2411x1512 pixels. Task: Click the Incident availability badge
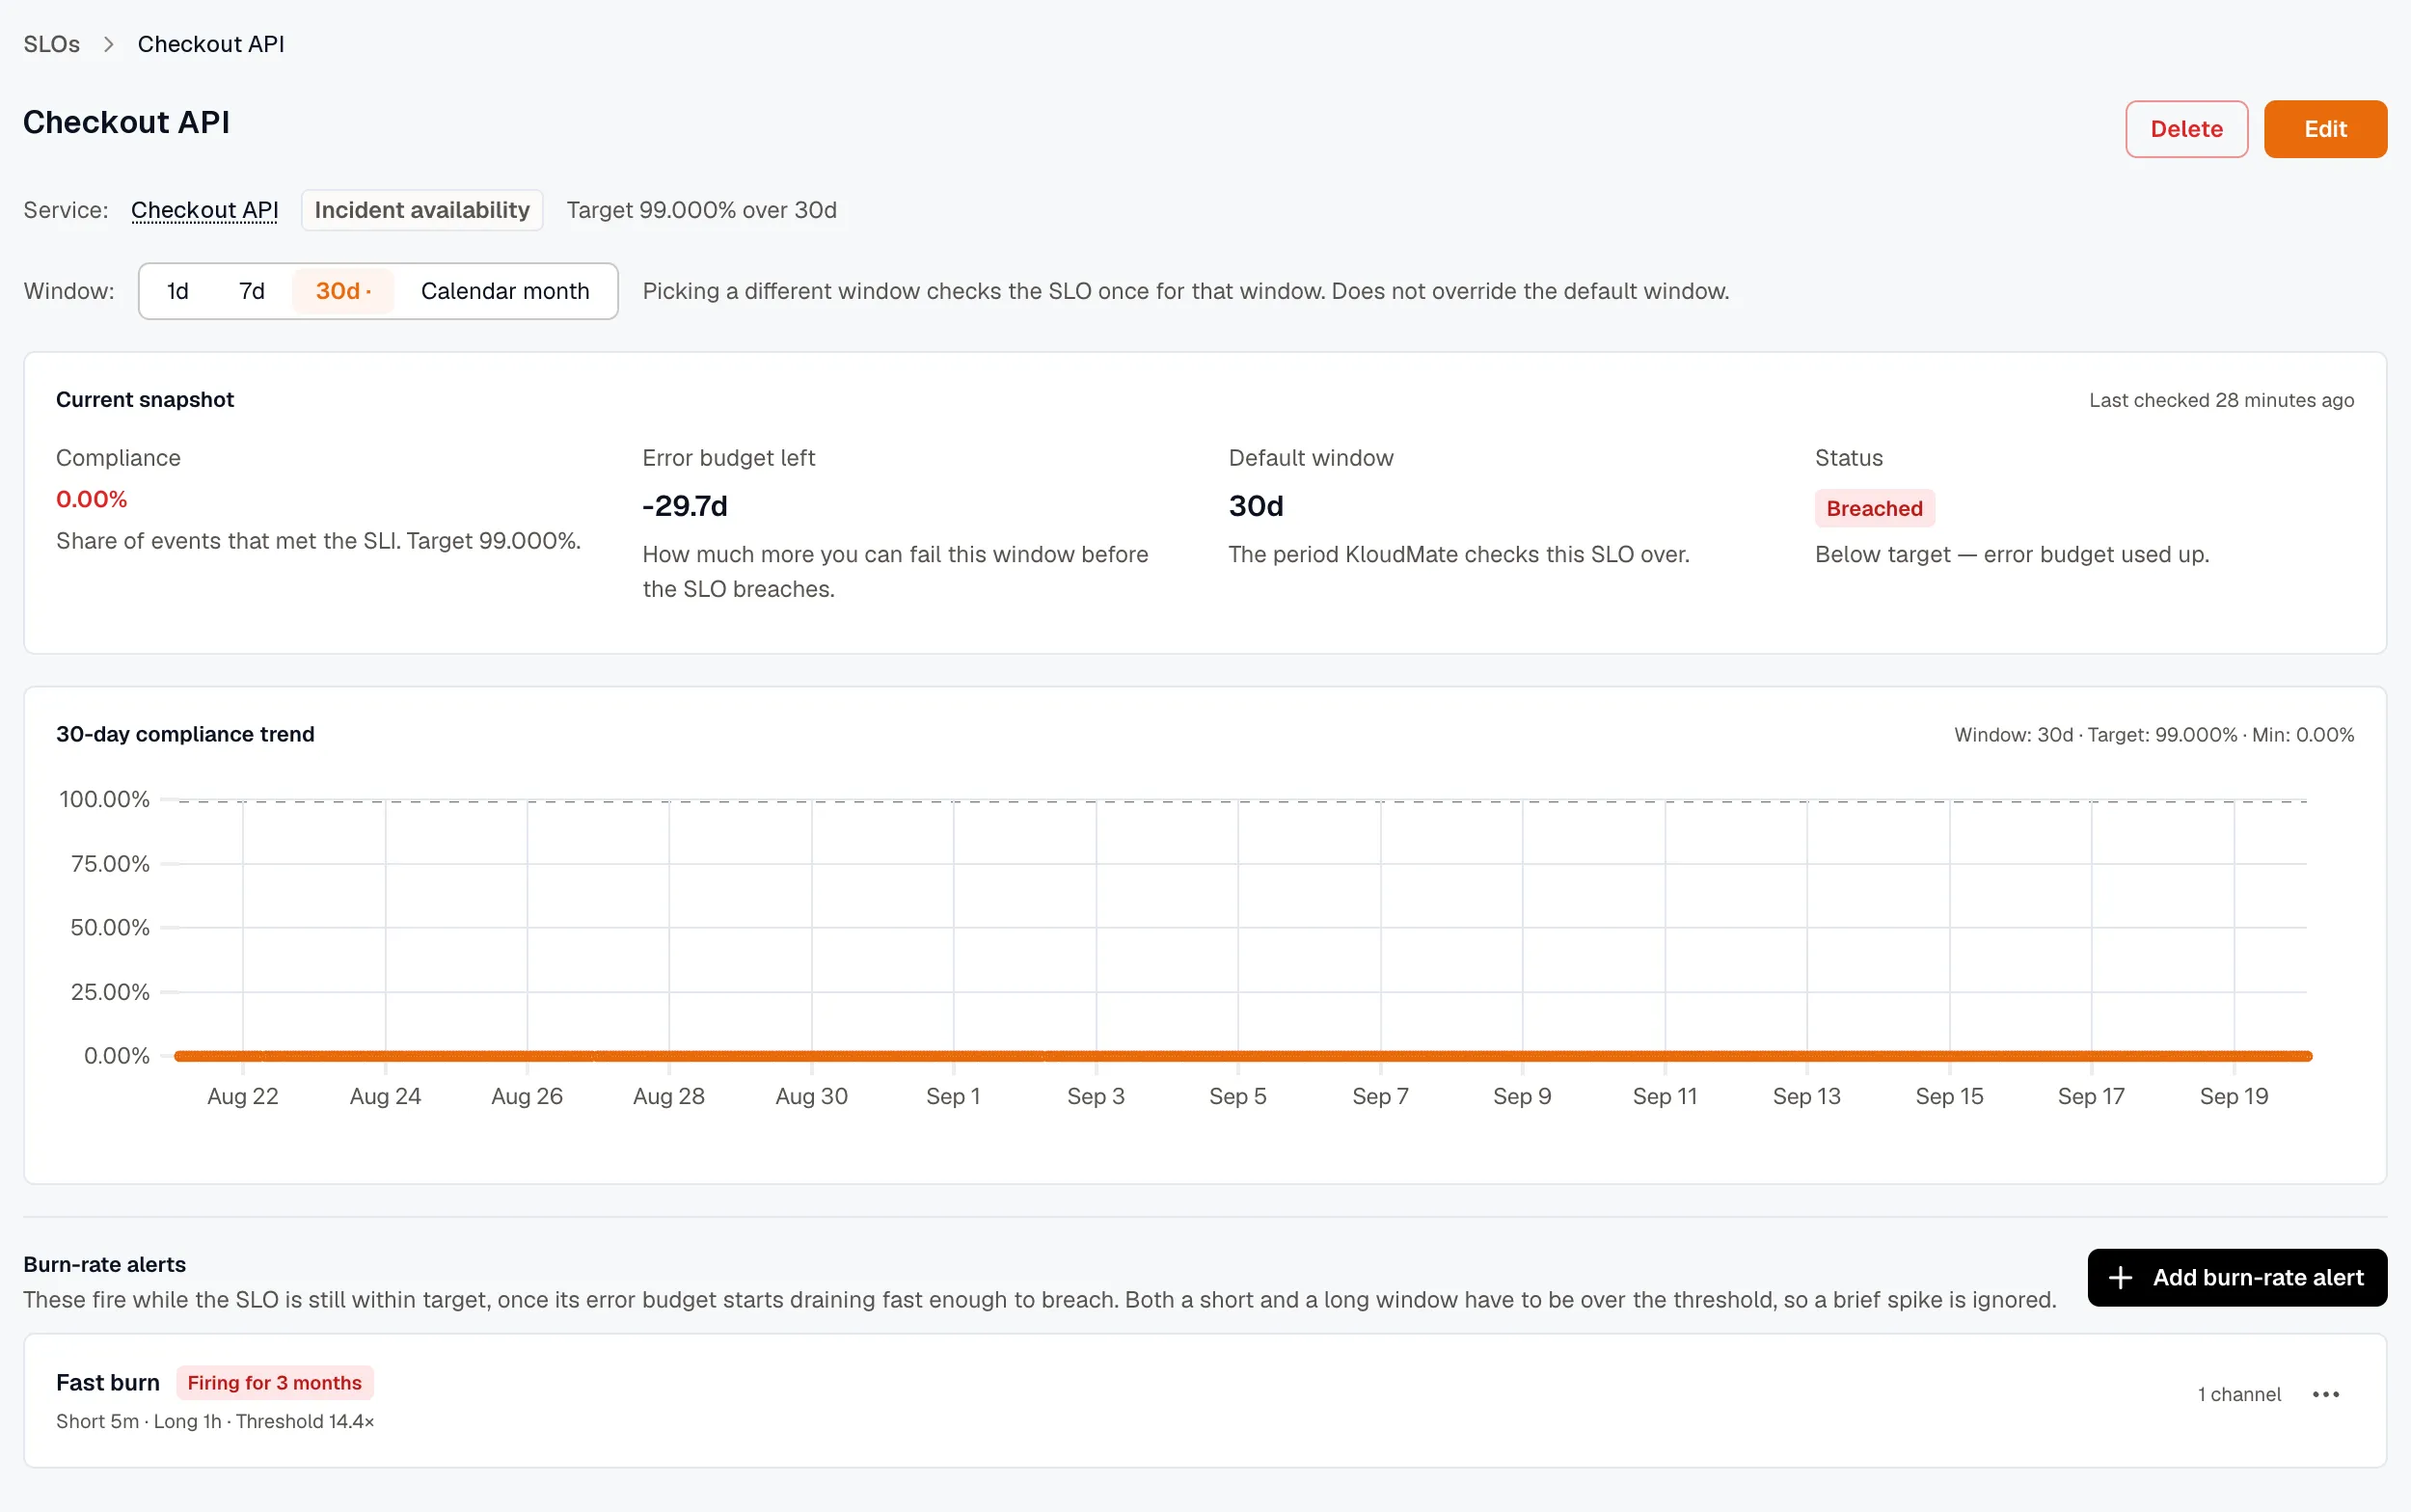[422, 210]
